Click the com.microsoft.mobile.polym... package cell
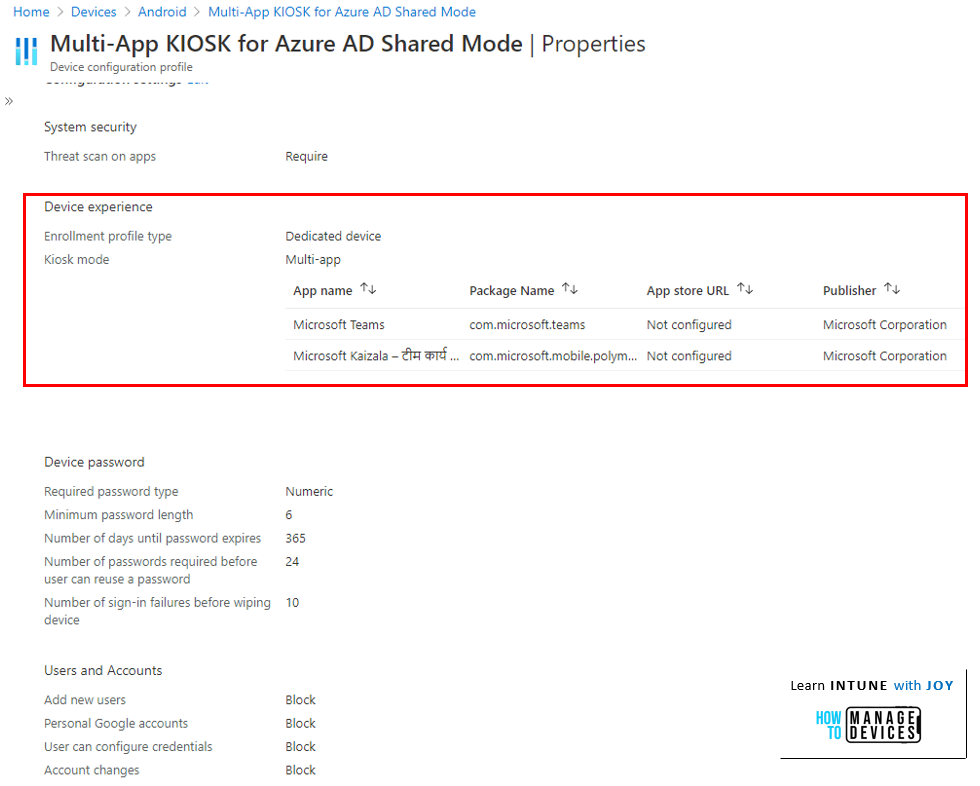The image size is (980, 786). tap(553, 356)
